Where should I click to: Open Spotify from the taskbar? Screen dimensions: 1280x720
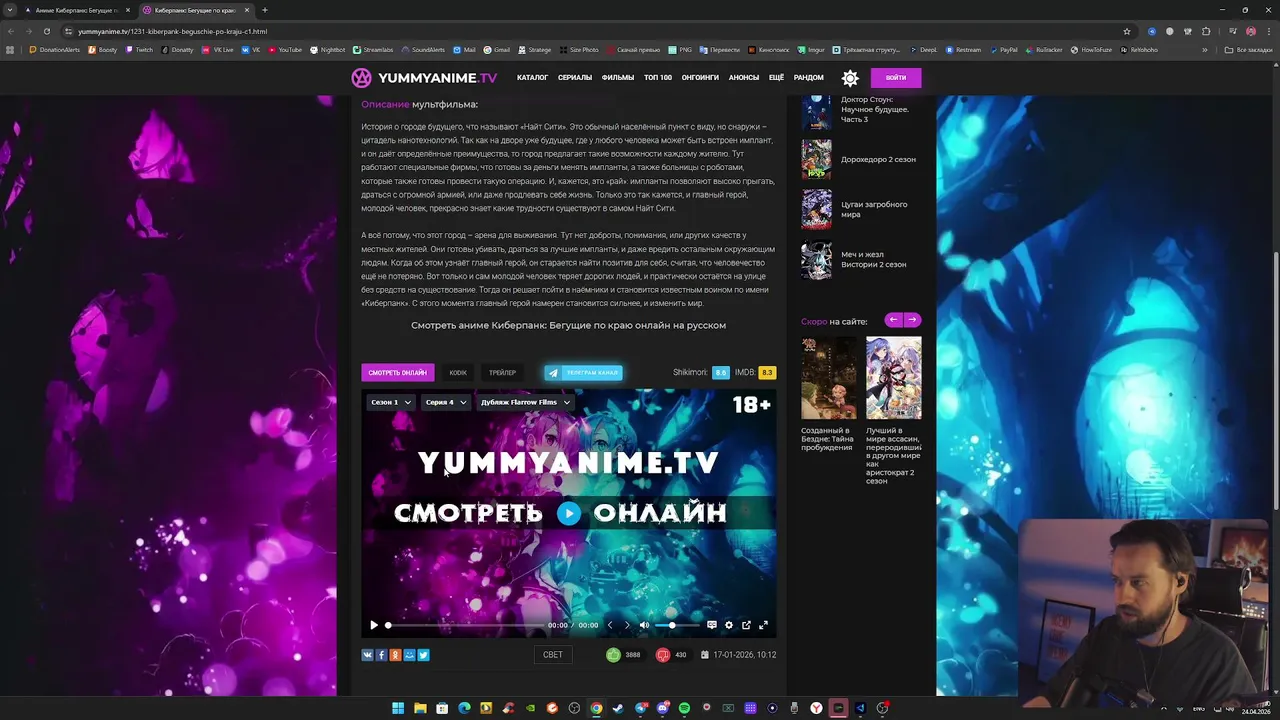point(684,708)
